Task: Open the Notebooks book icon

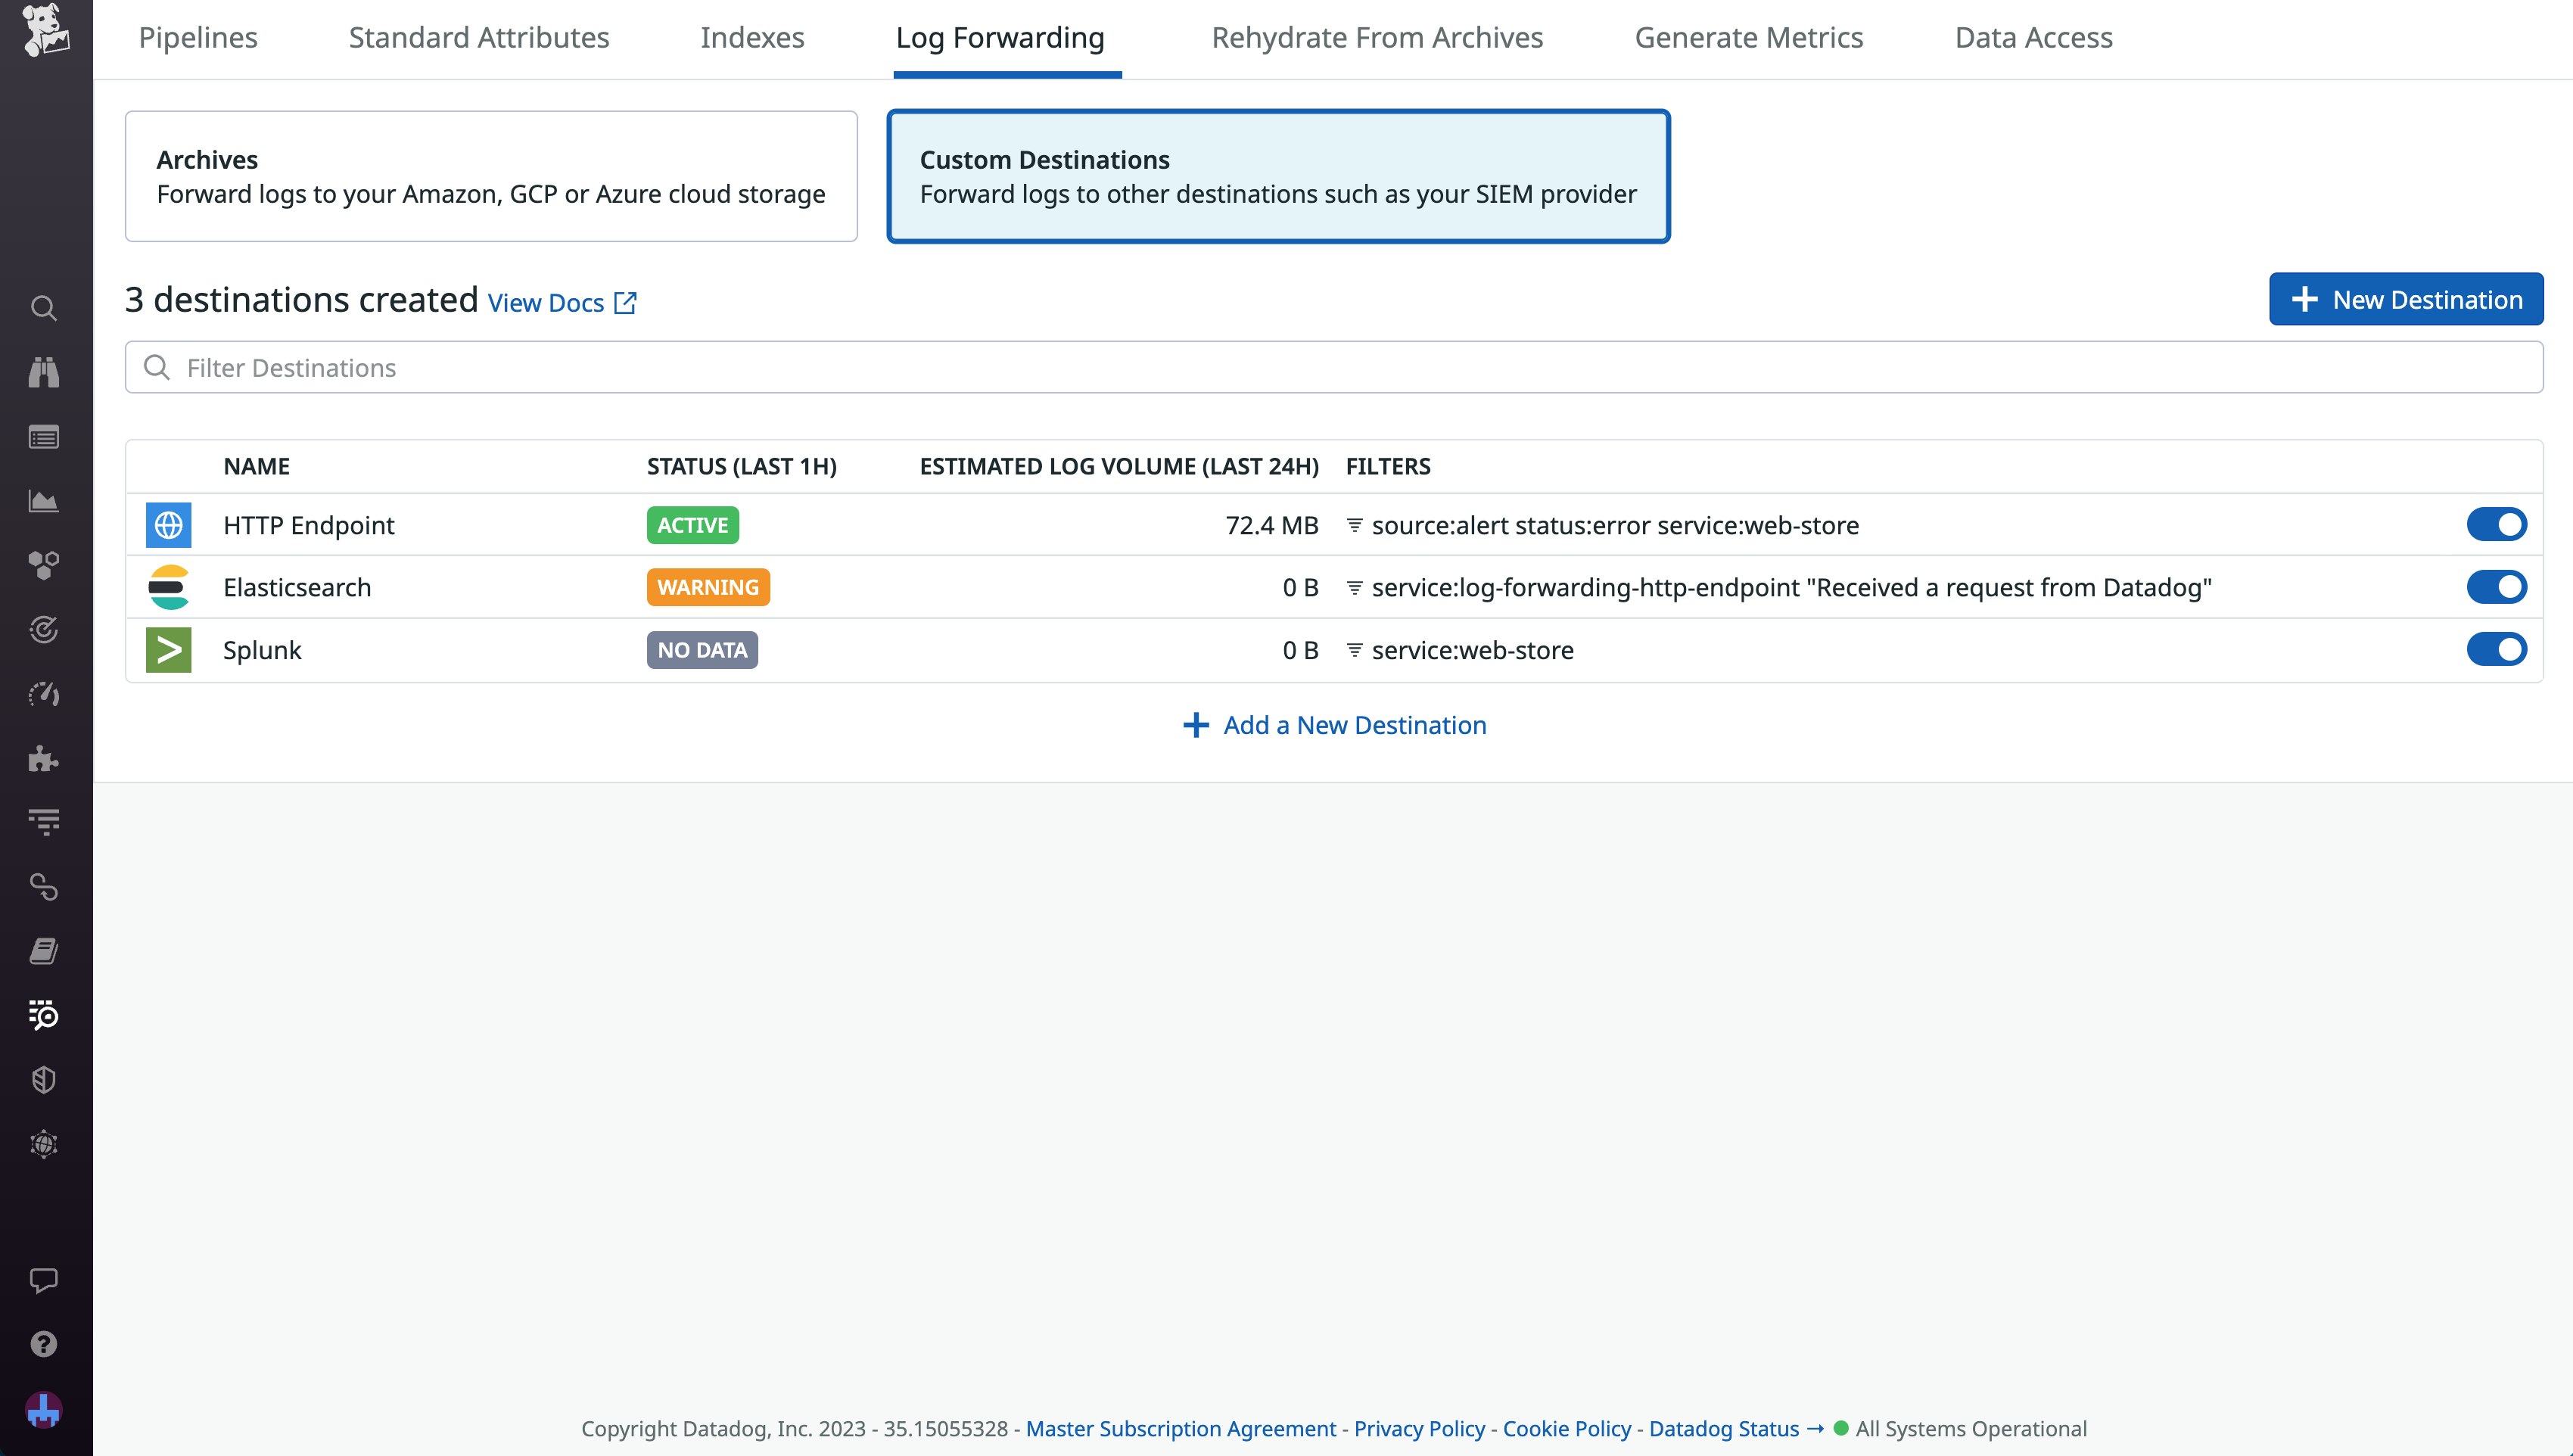Action: (x=45, y=950)
